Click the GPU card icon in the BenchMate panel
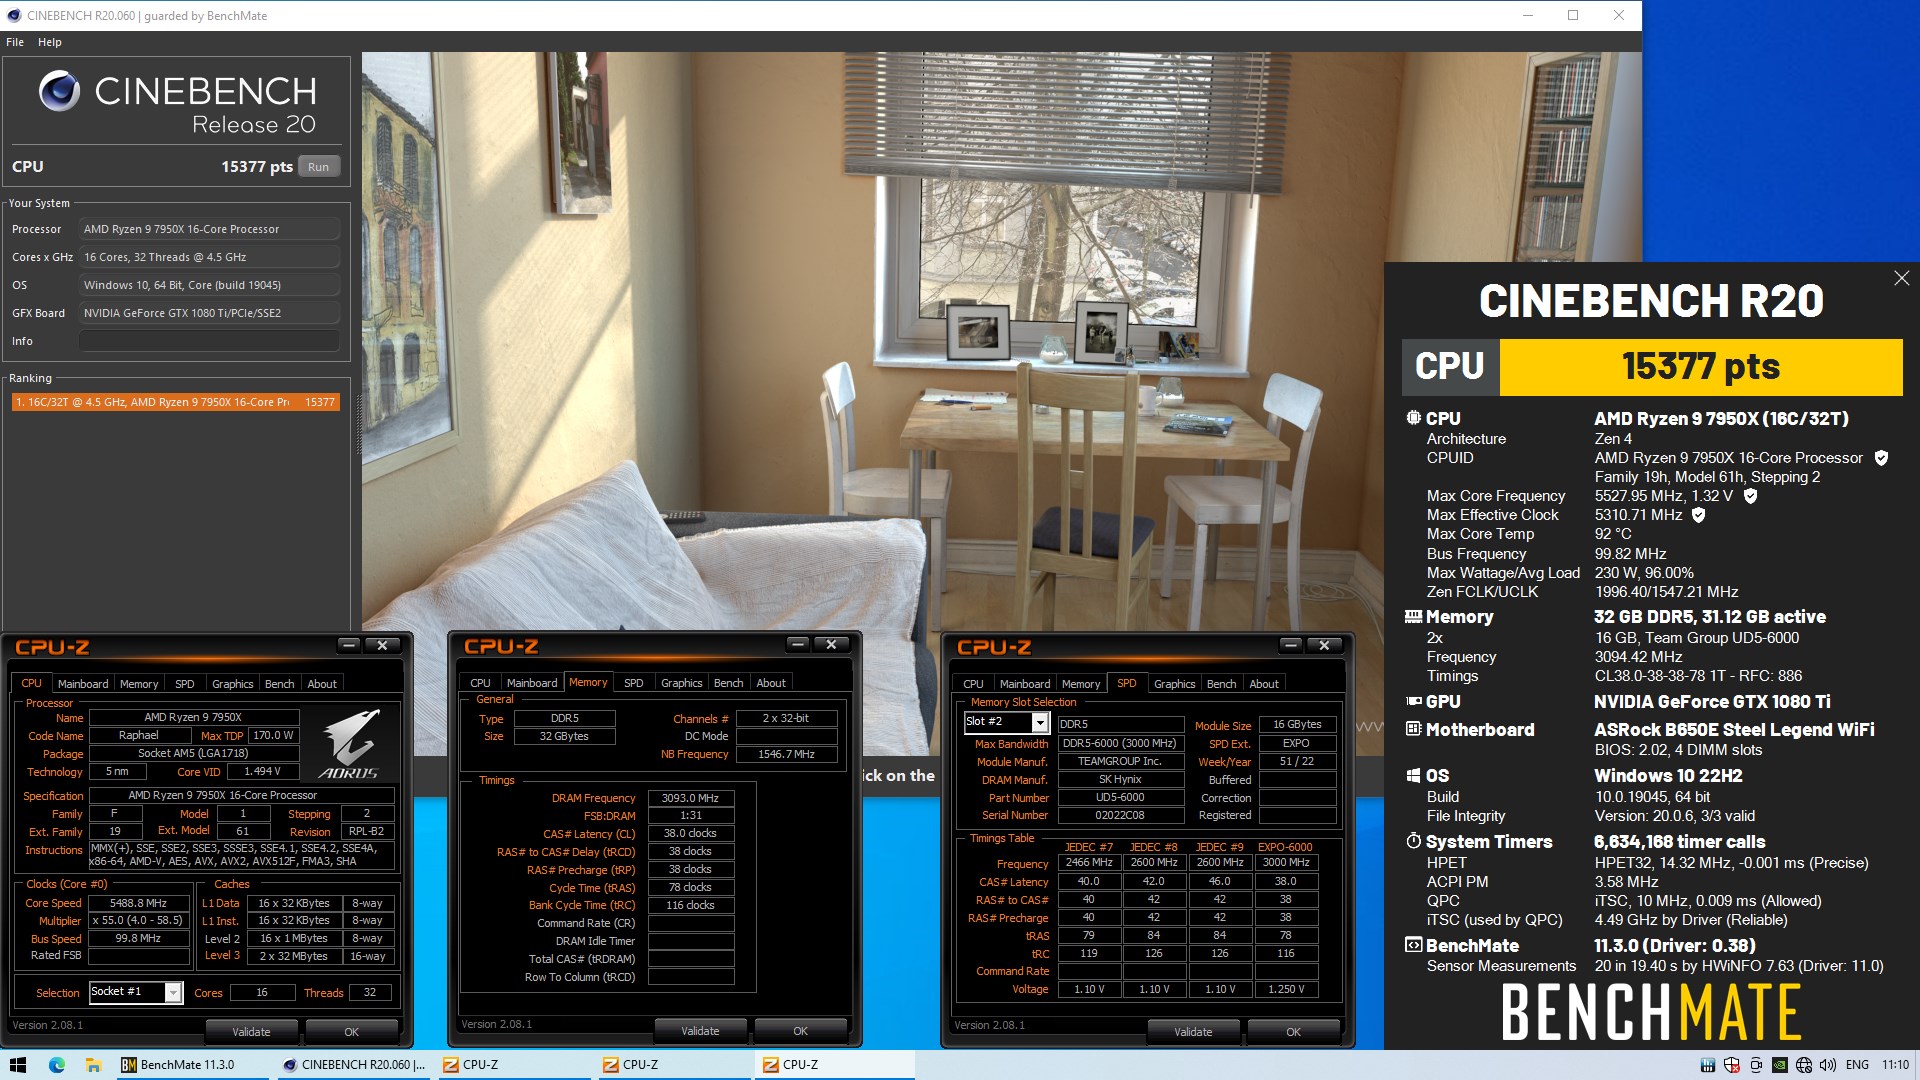The height and width of the screenshot is (1080, 1920). click(x=1413, y=702)
